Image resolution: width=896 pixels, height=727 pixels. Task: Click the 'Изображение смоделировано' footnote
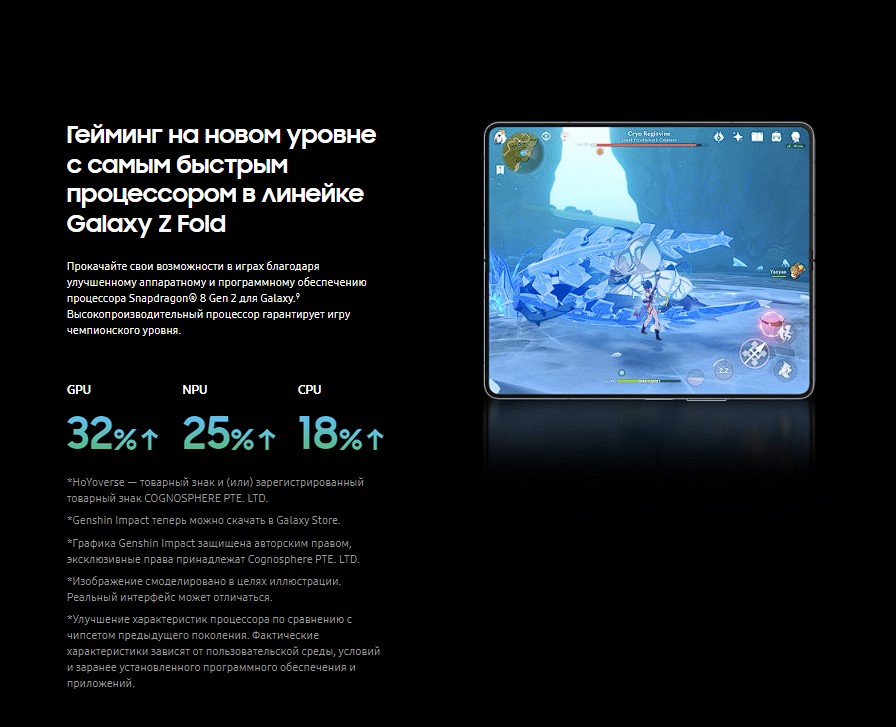click(x=203, y=589)
